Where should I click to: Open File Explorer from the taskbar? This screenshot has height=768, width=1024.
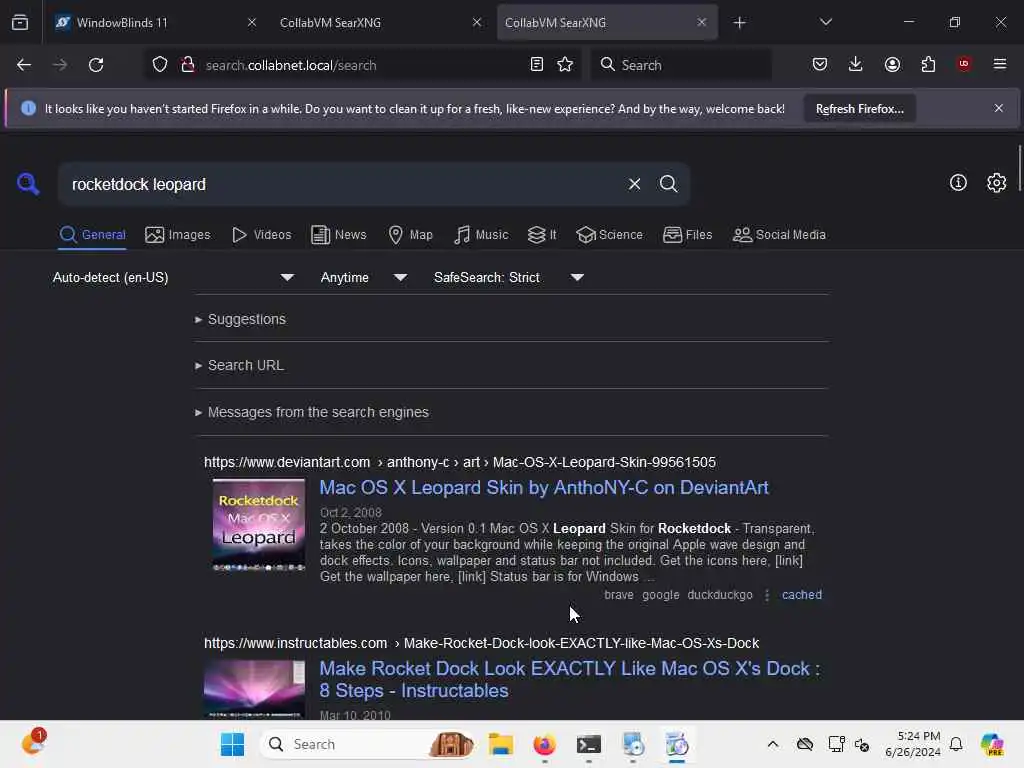point(501,744)
